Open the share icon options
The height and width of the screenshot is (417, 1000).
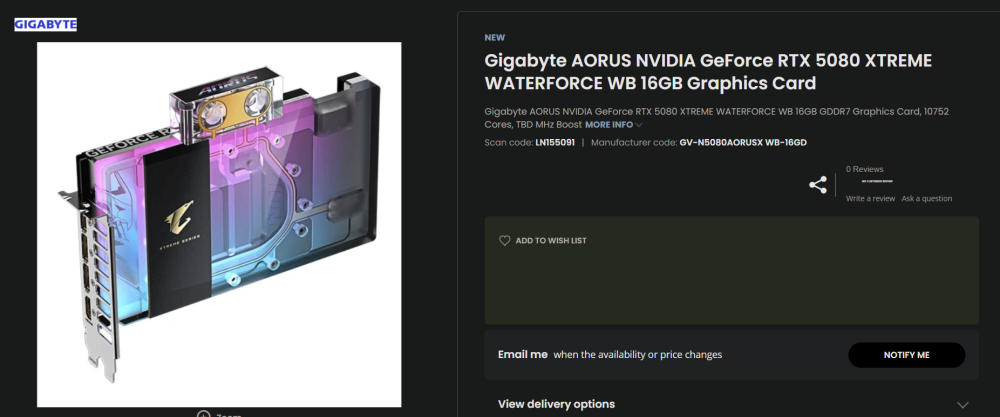[818, 185]
